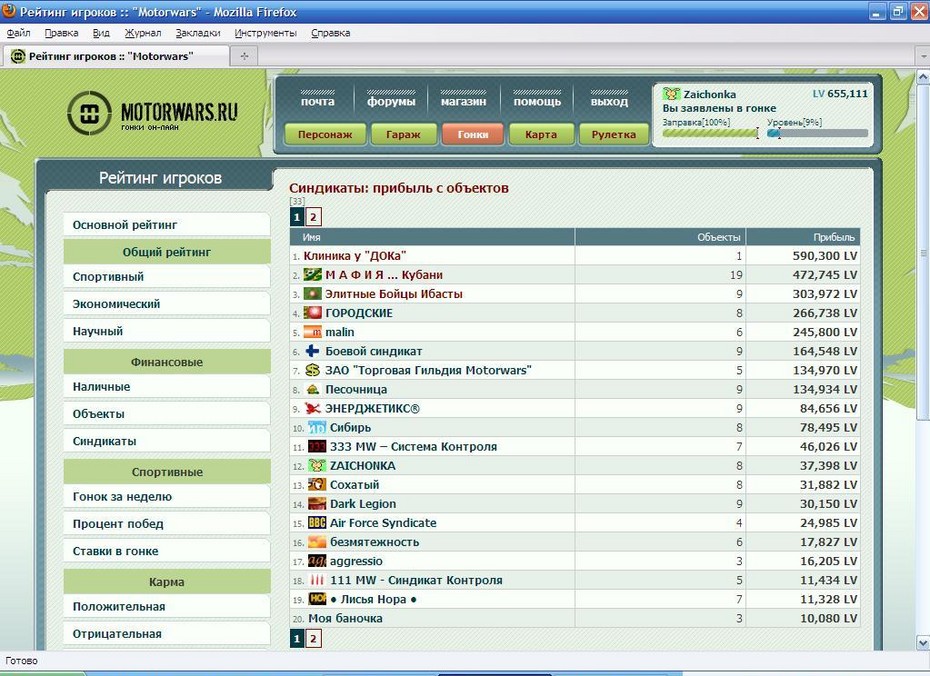Click the Сохатый syndicate emblem
This screenshot has width=930, height=676.
(x=317, y=484)
